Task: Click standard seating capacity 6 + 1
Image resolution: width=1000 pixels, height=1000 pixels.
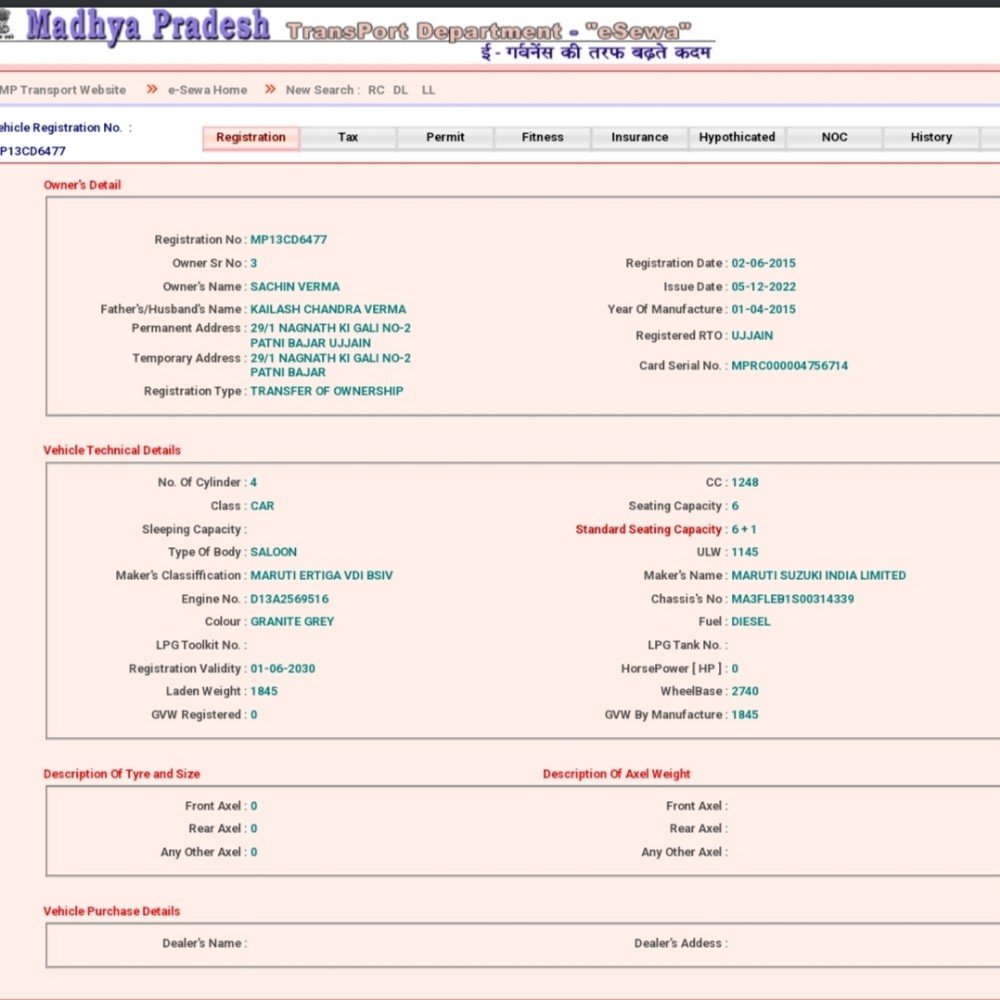Action: coord(744,529)
